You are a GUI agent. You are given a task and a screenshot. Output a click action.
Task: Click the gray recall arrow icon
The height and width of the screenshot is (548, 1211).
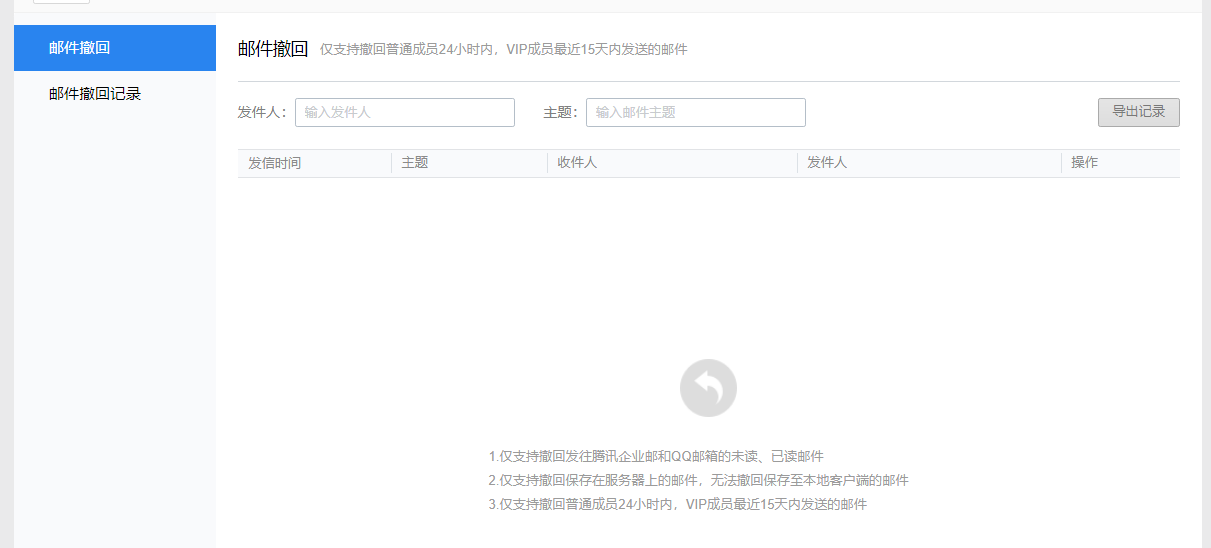coord(708,388)
